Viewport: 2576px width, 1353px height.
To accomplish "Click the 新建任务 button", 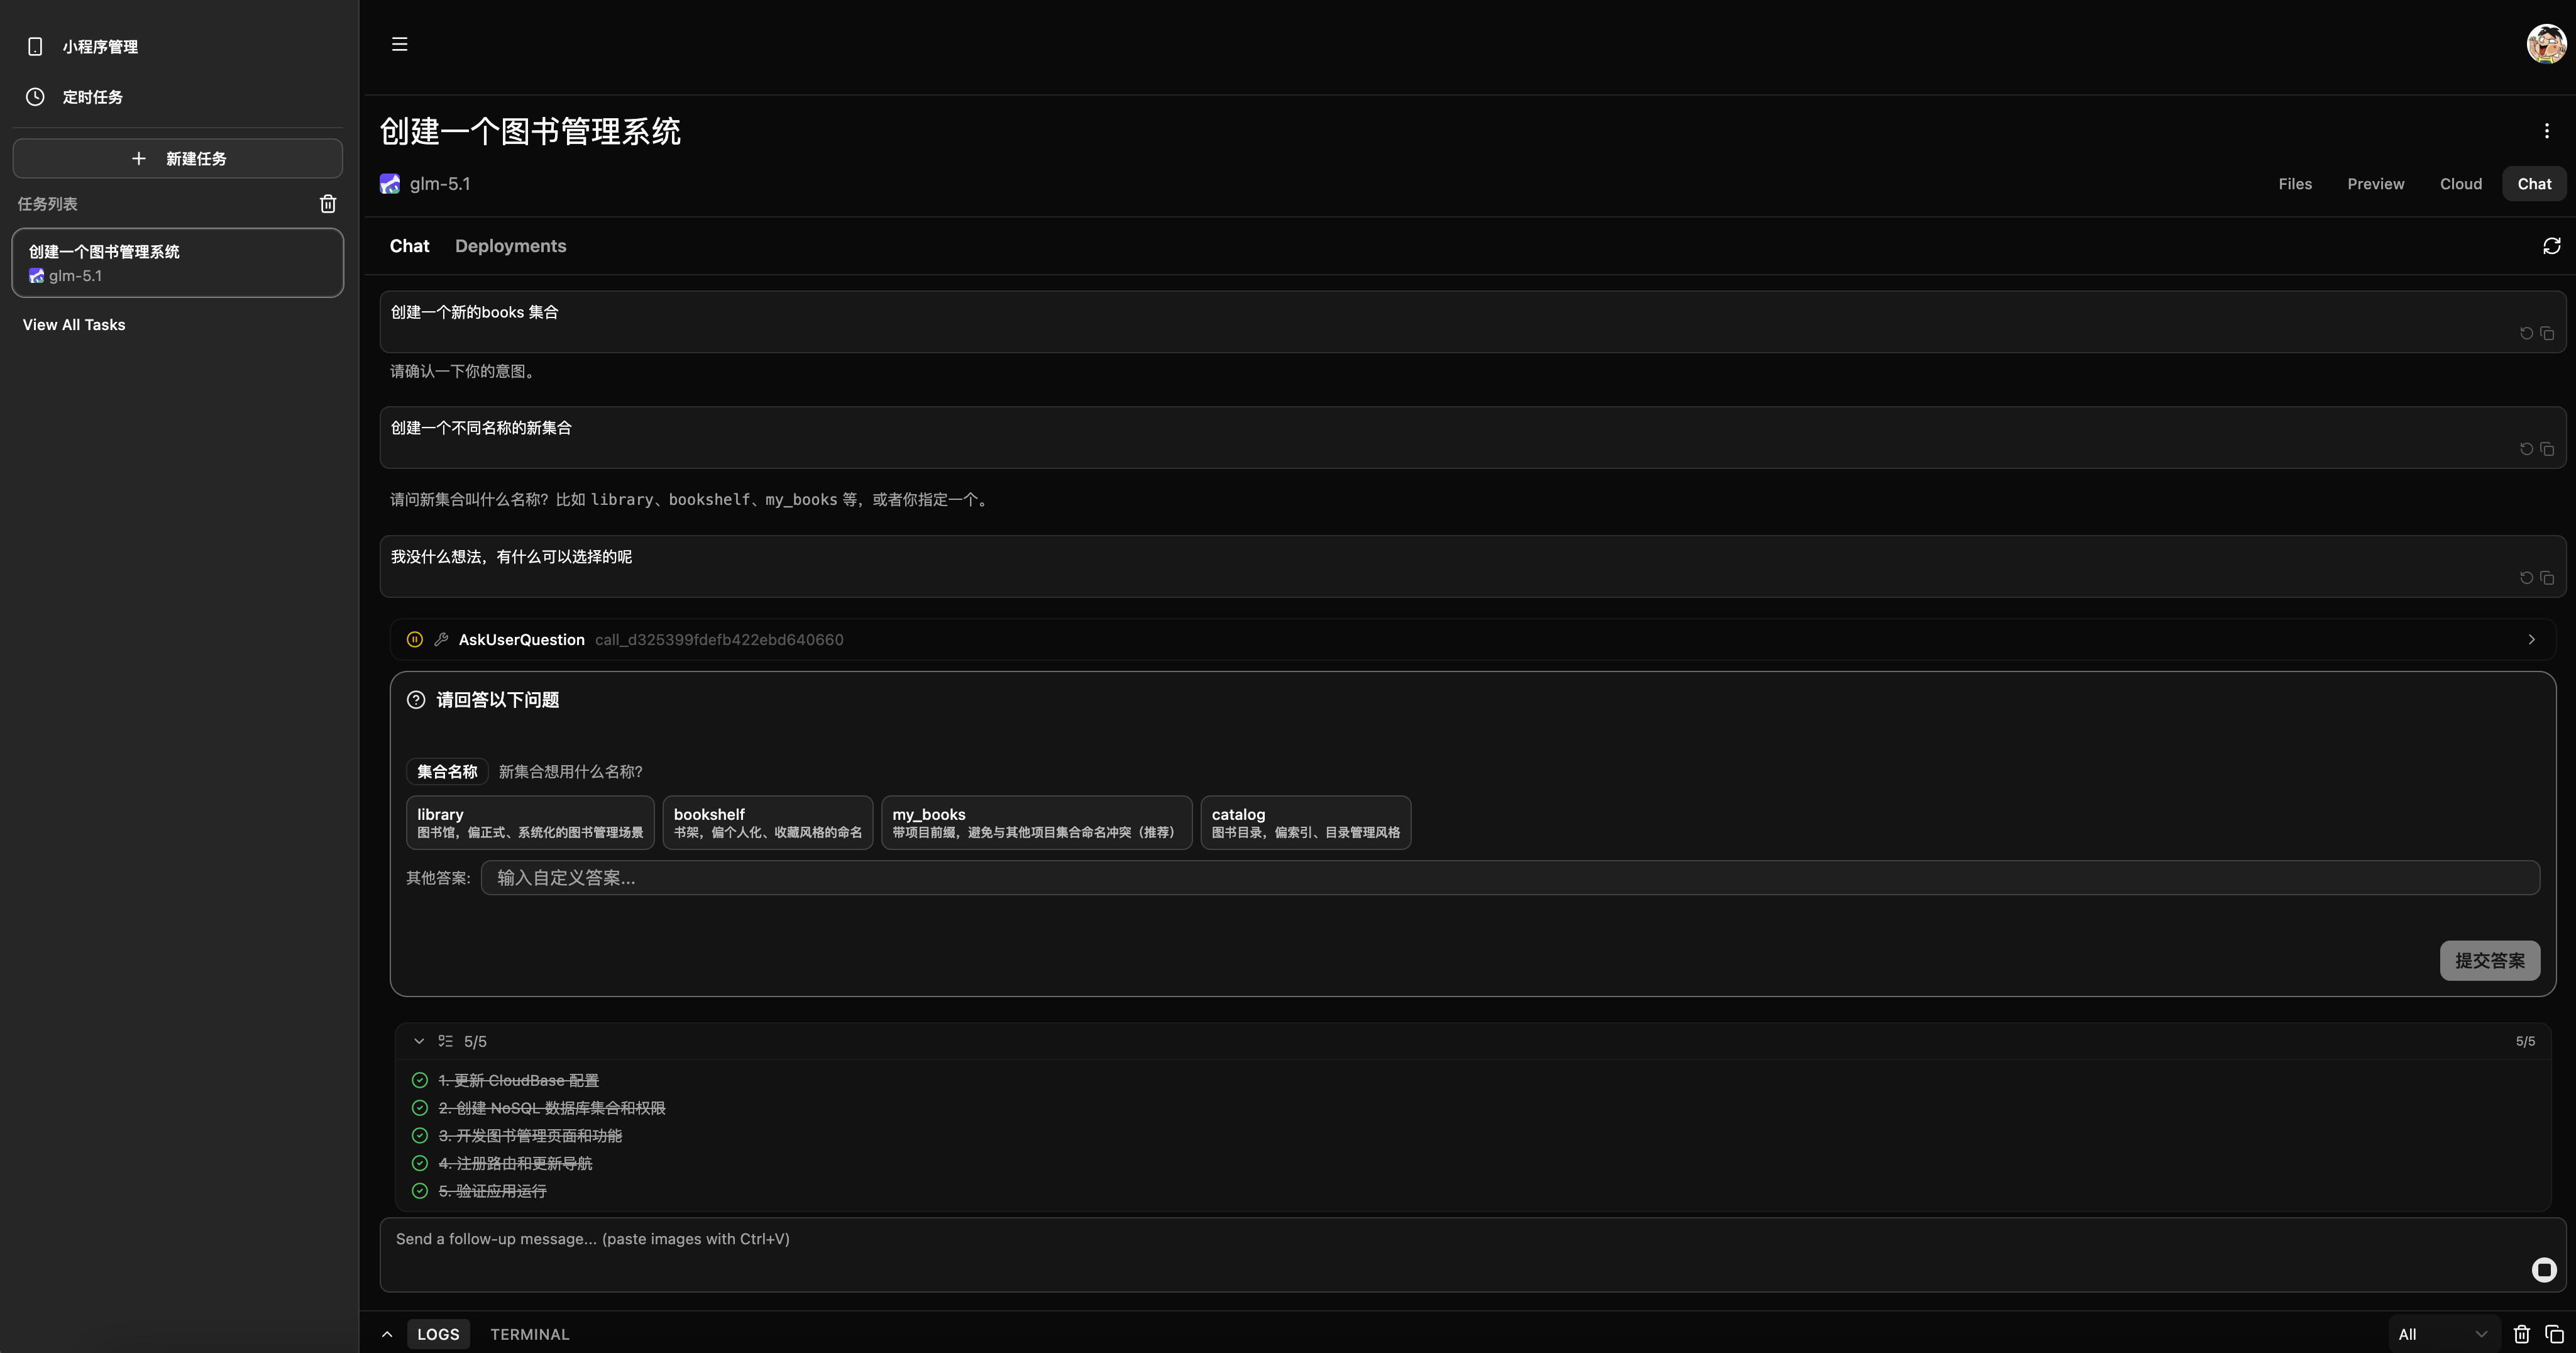I will pos(178,158).
